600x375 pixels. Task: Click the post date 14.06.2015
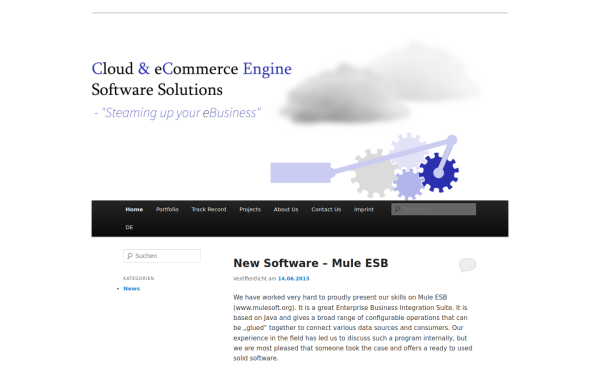[x=293, y=279]
